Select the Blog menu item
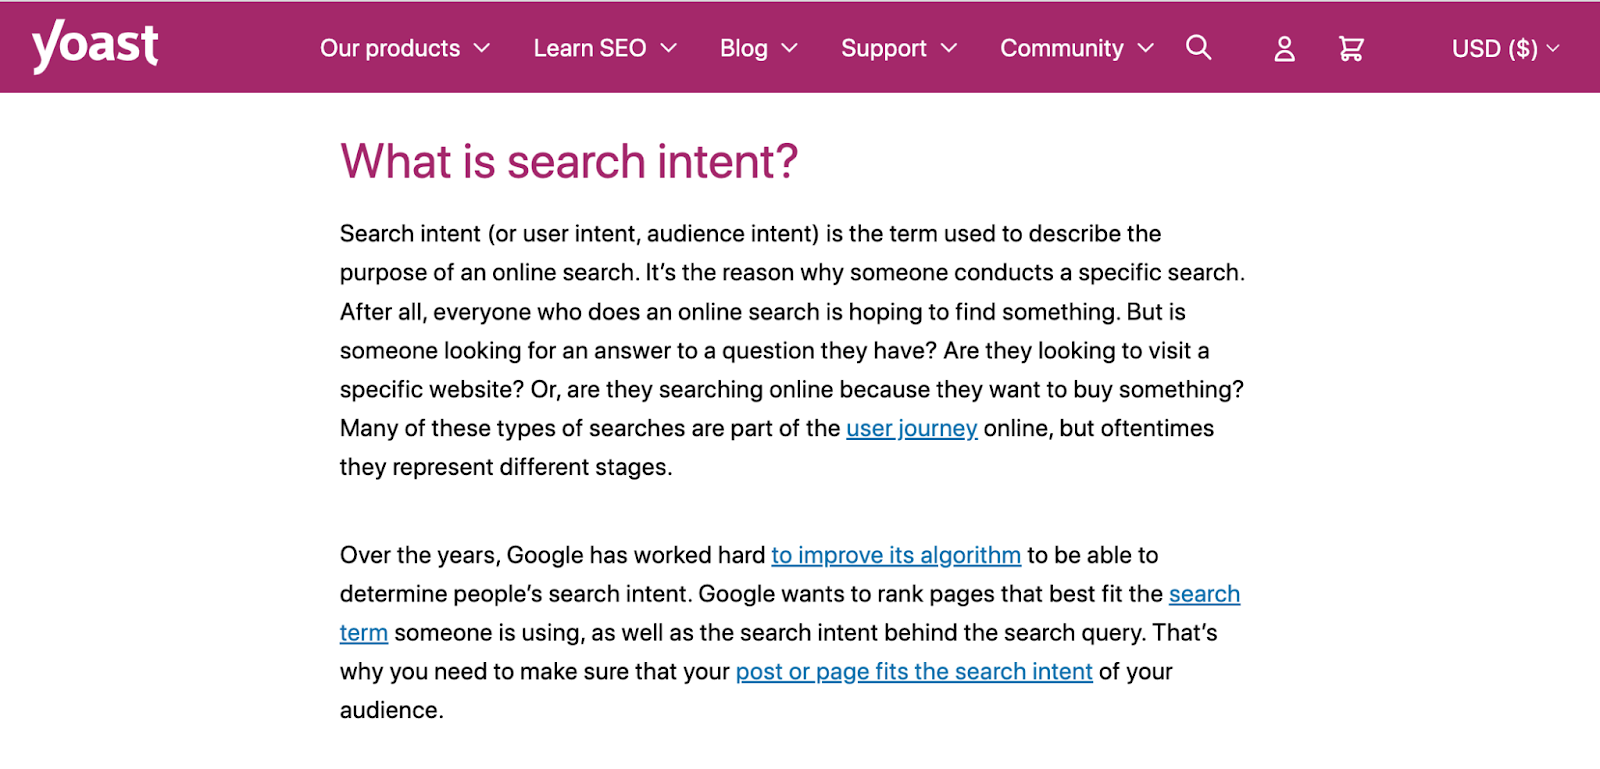The width and height of the screenshot is (1600, 769). pyautogui.click(x=744, y=48)
